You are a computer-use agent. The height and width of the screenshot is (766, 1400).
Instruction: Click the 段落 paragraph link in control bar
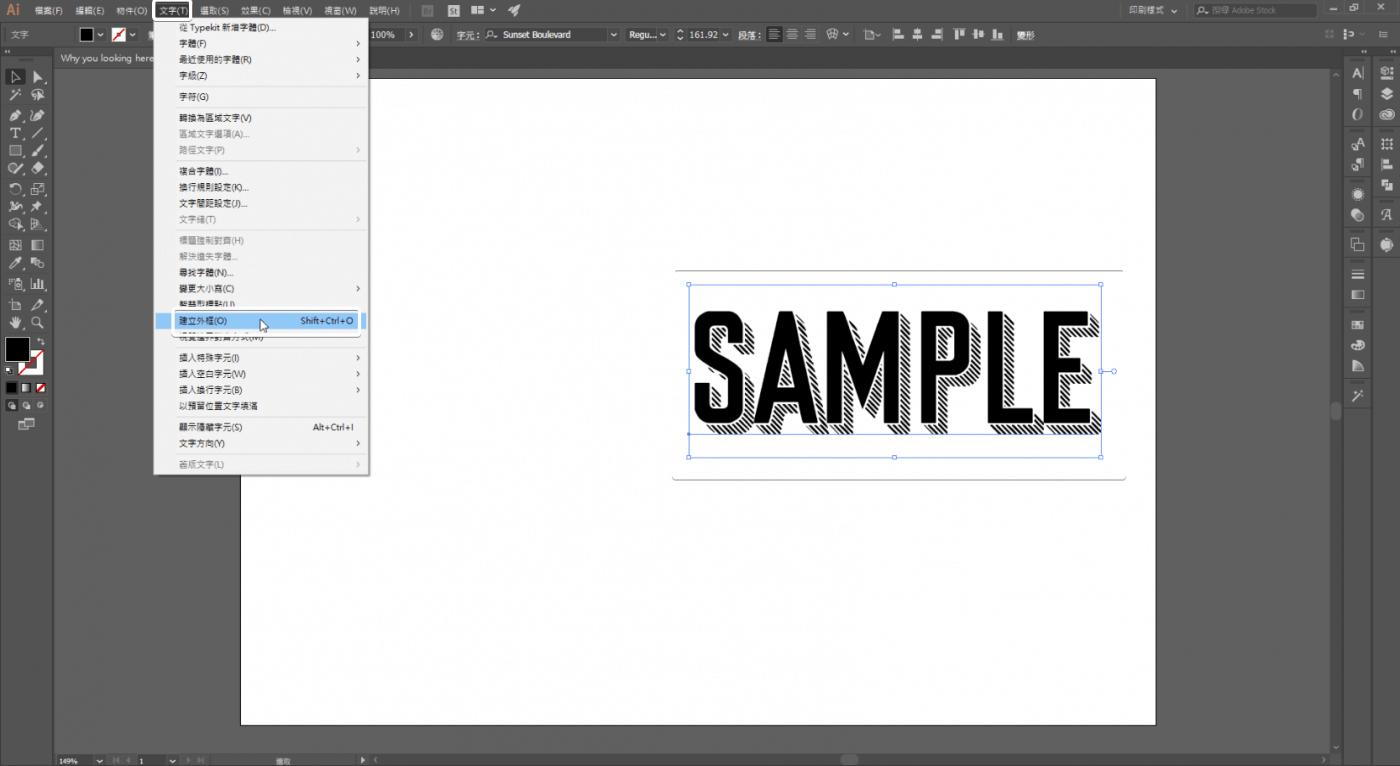pyautogui.click(x=748, y=35)
